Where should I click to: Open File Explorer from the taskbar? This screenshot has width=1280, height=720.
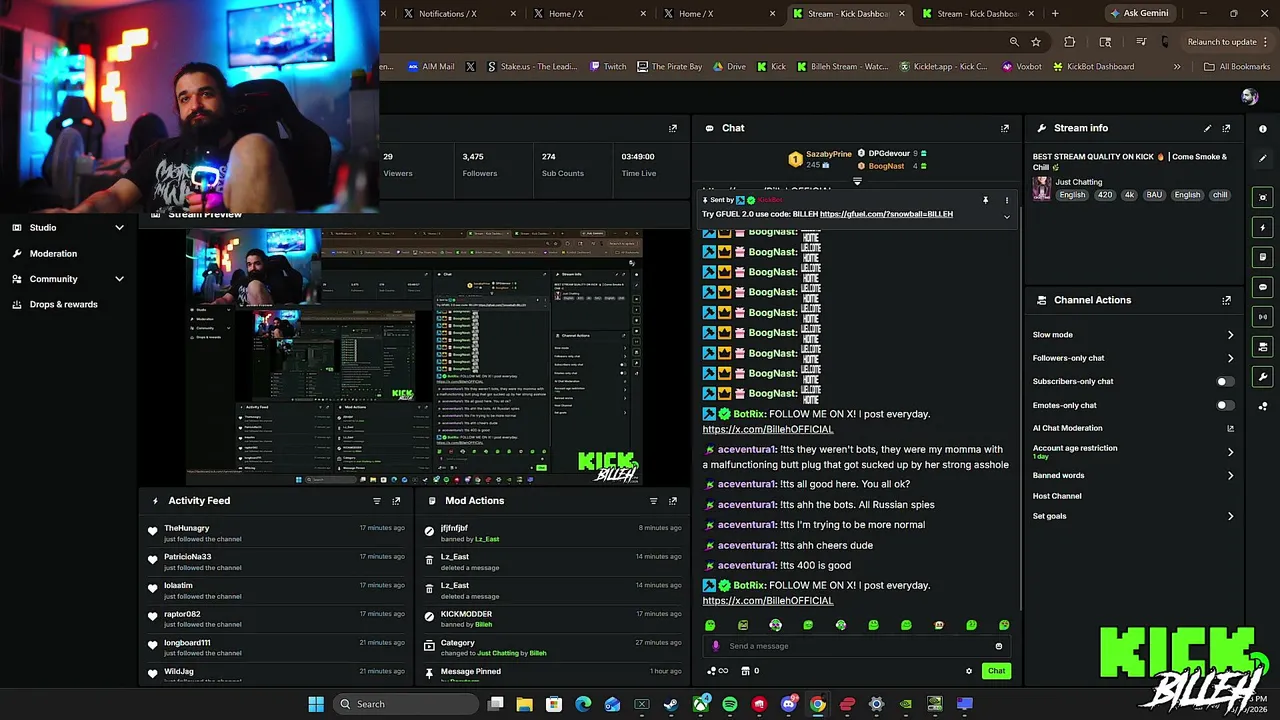pyautogui.click(x=524, y=704)
